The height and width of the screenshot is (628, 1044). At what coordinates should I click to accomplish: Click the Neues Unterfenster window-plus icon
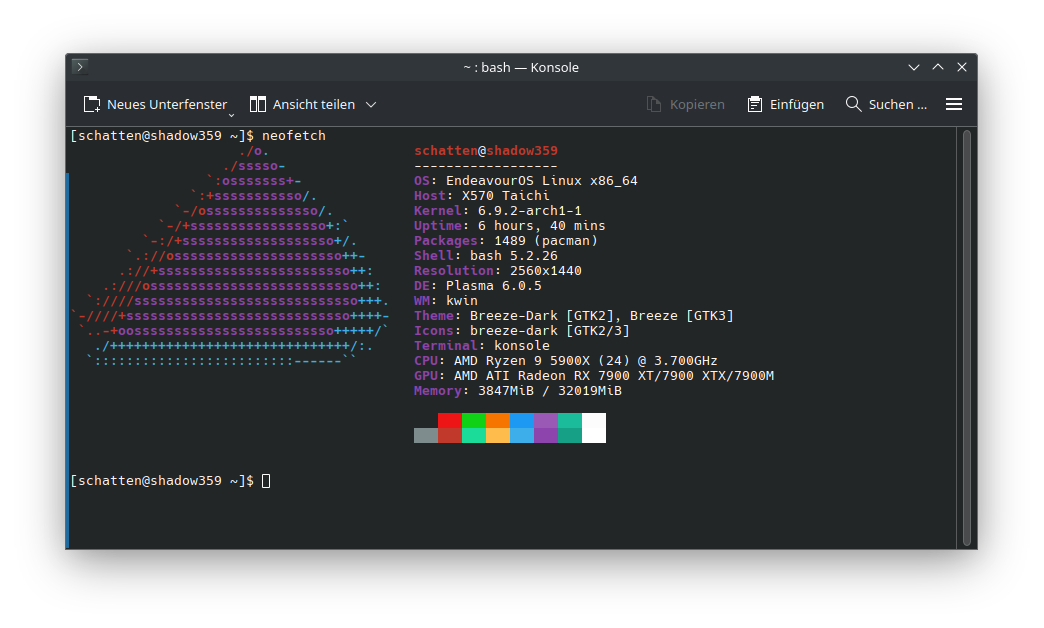(x=92, y=105)
